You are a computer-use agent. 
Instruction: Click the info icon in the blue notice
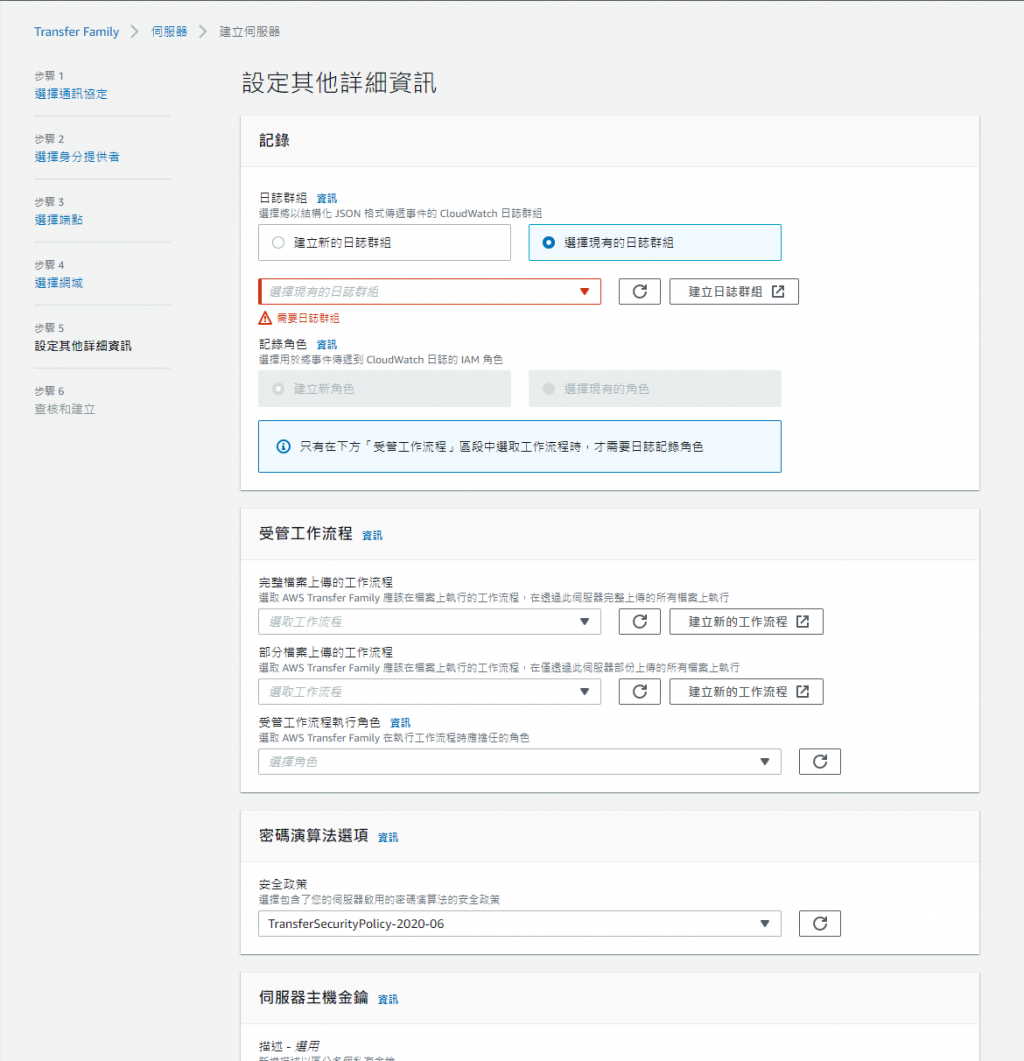point(284,447)
